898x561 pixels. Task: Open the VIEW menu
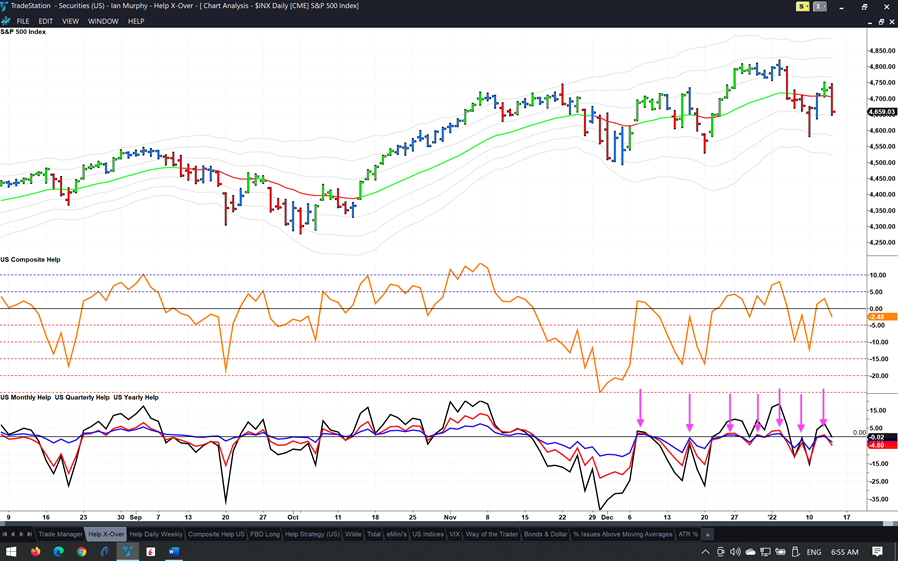click(x=70, y=21)
